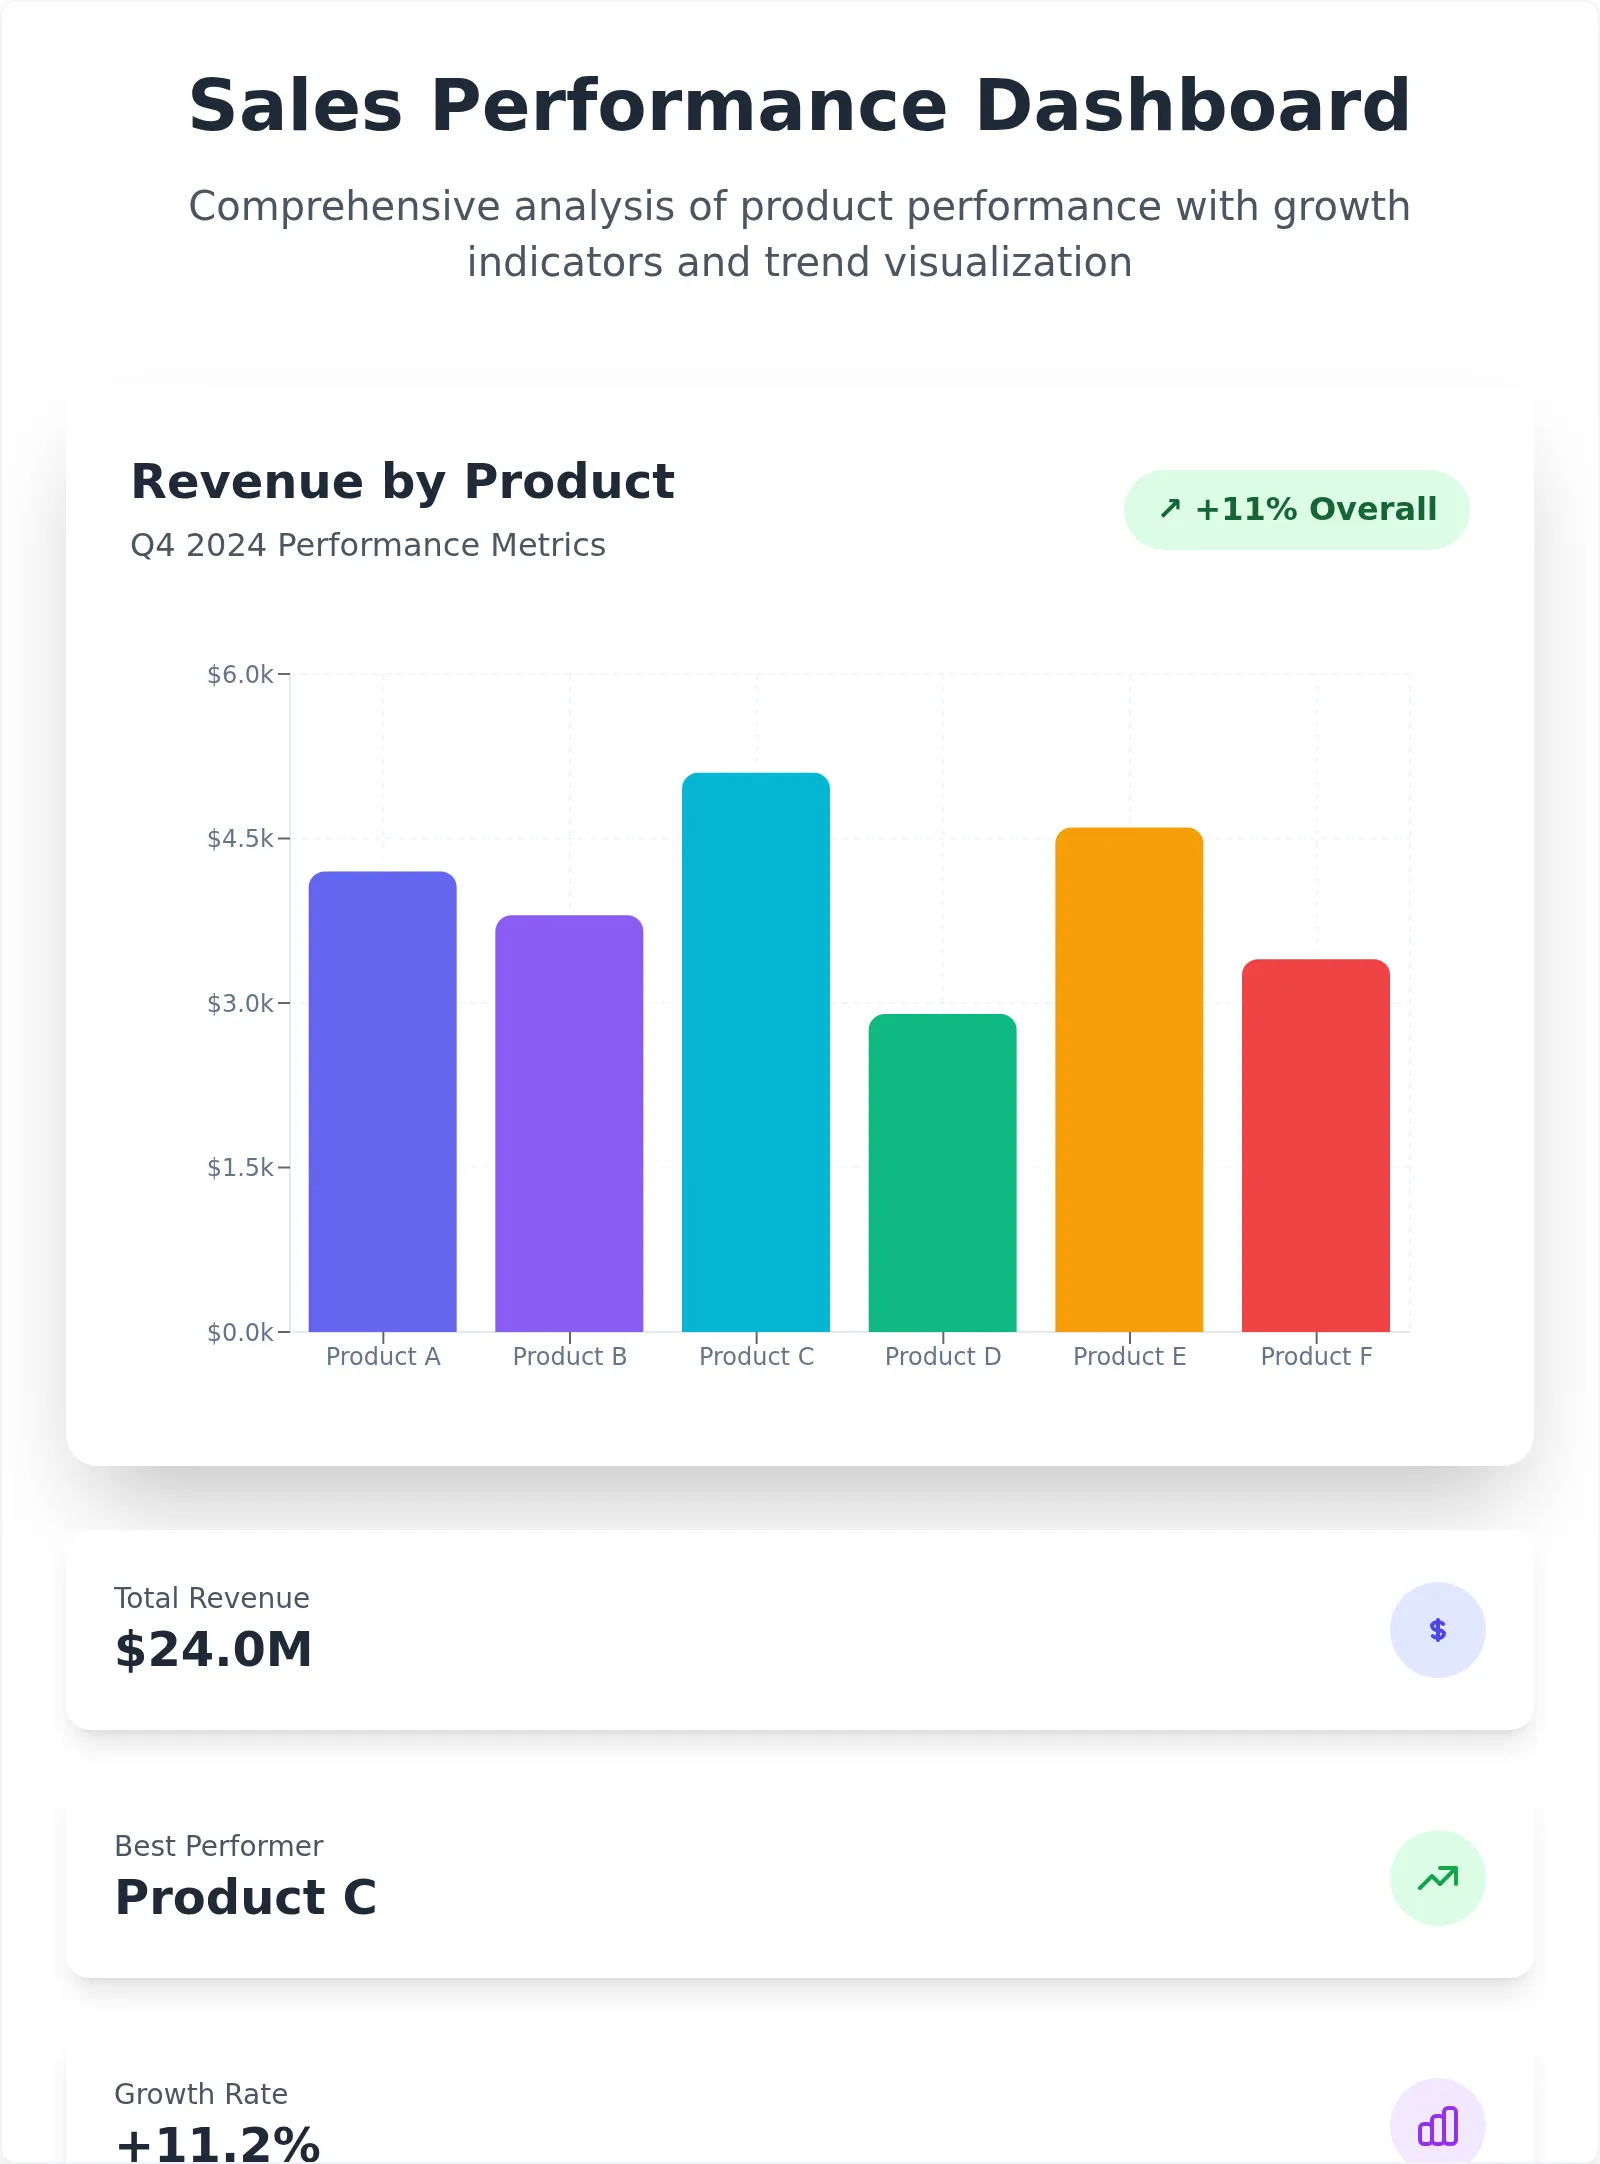Click the Product A axis label
1600x2164 pixels.
coord(383,1356)
